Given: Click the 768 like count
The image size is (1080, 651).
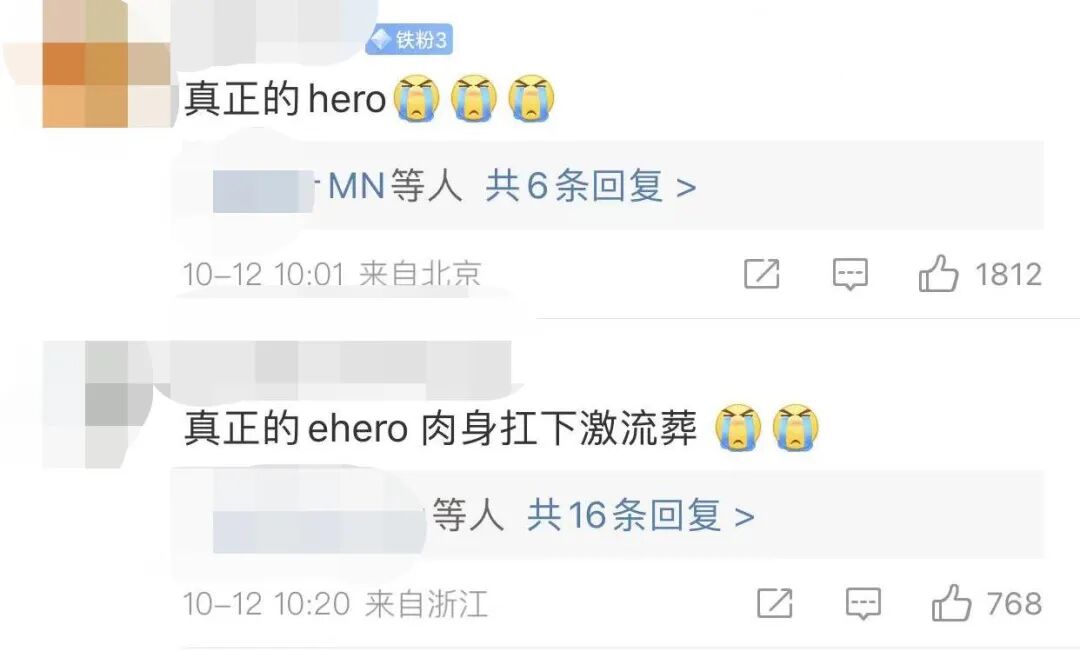Looking at the screenshot, I should (1015, 603).
